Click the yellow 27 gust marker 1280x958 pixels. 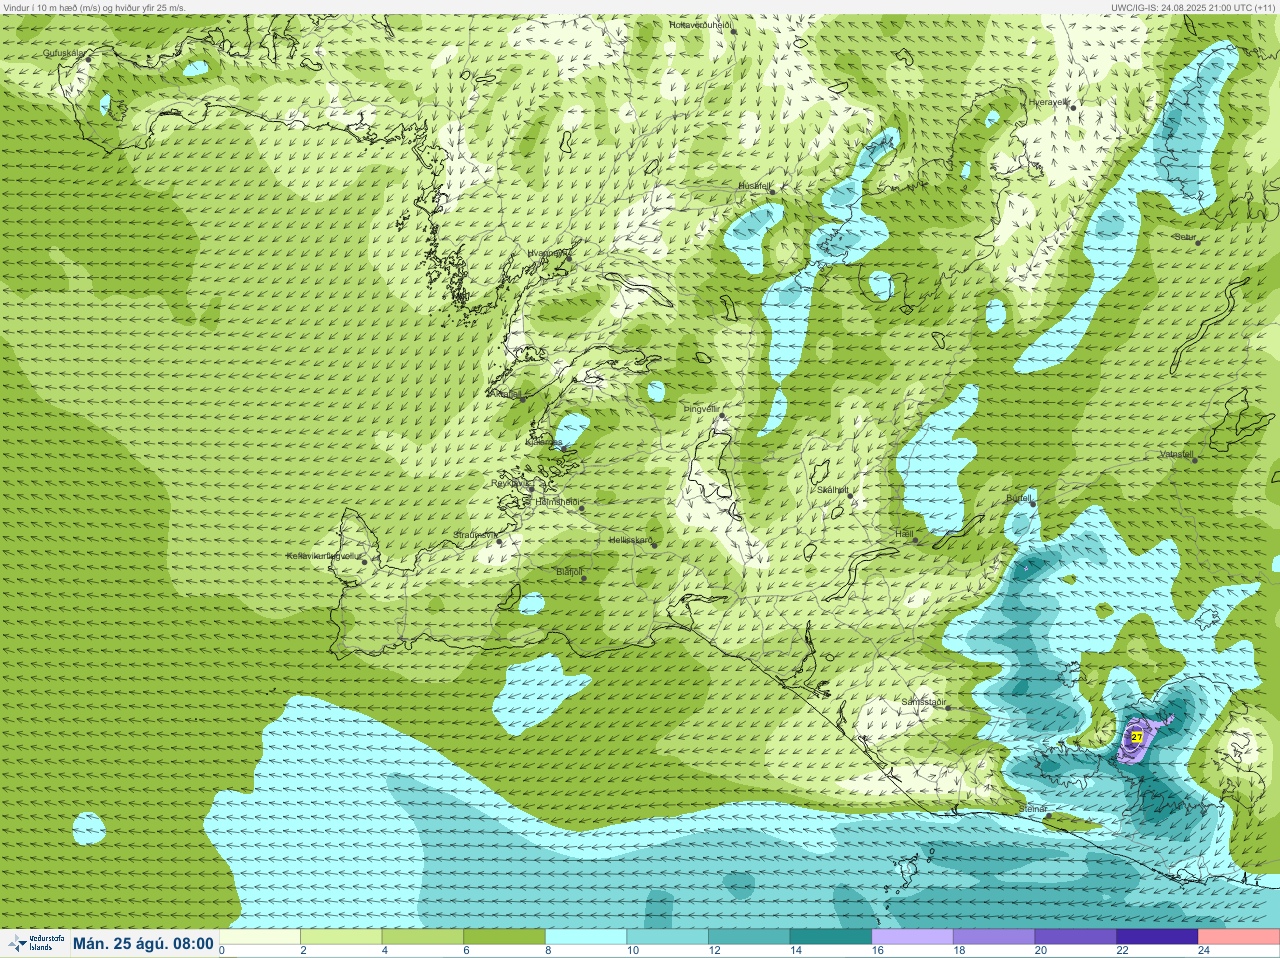(x=1137, y=738)
